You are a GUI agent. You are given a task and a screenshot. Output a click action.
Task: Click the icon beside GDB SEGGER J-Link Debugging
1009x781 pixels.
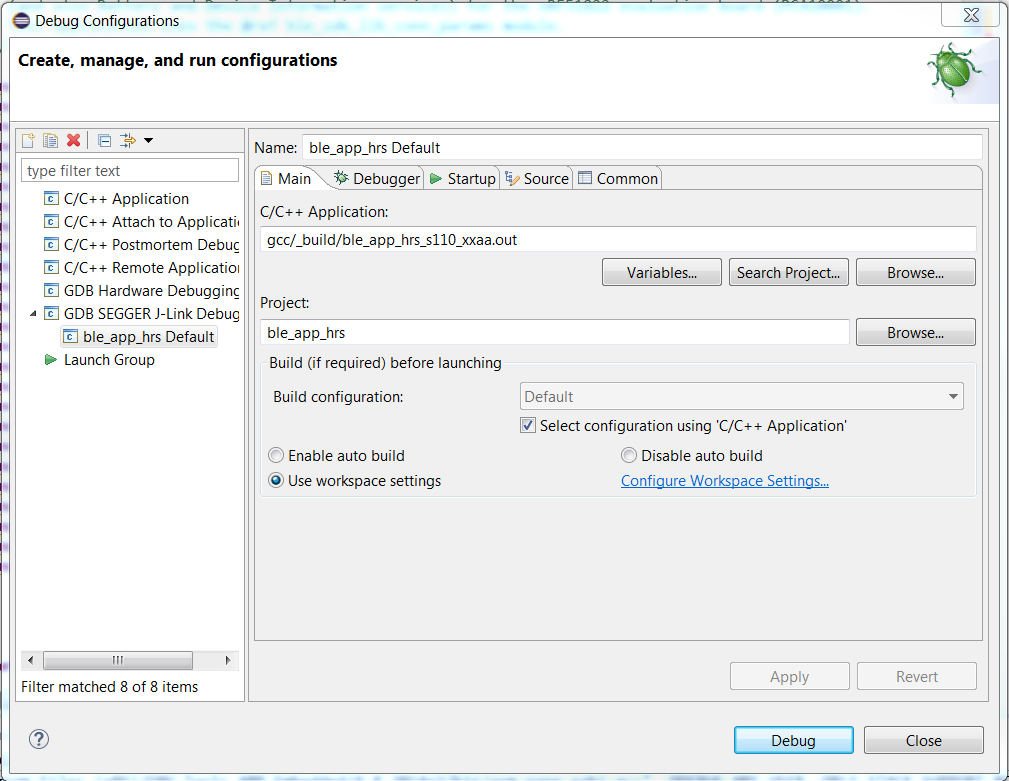(51, 313)
